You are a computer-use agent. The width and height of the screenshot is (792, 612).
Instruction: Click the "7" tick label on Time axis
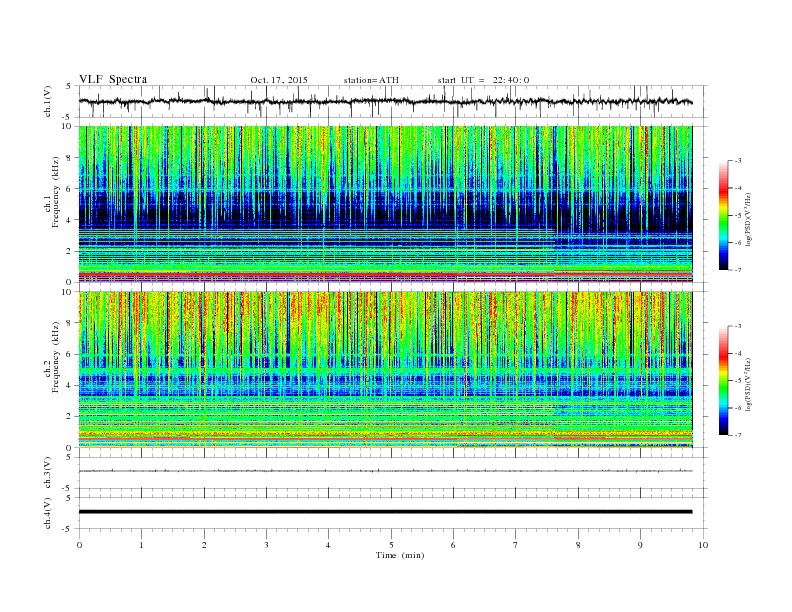[x=516, y=545]
